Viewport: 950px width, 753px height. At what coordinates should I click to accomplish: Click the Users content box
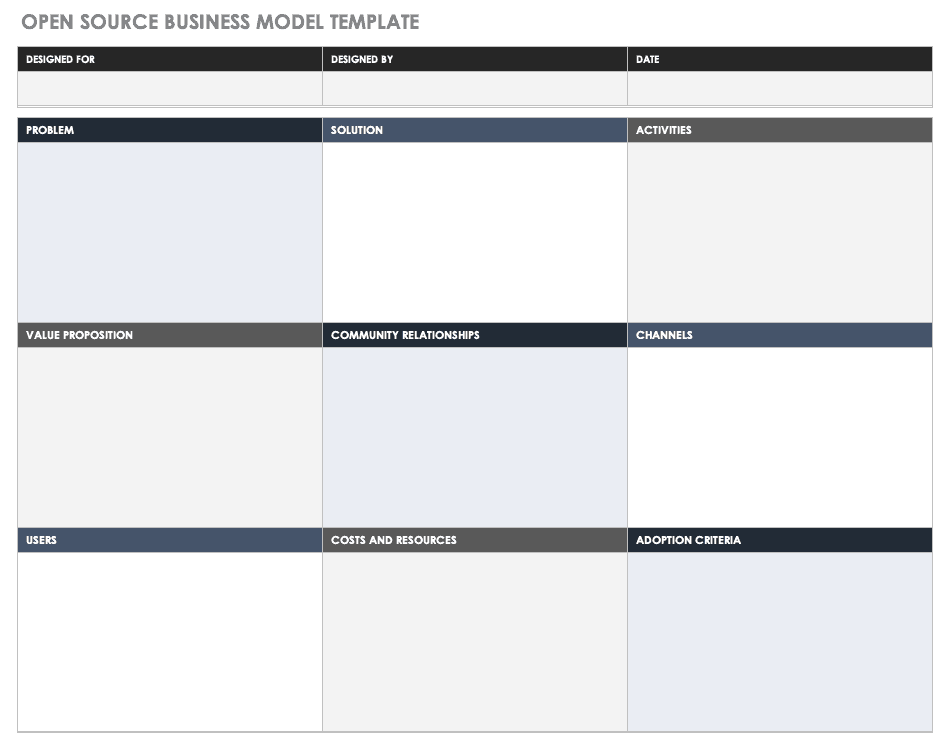click(170, 642)
